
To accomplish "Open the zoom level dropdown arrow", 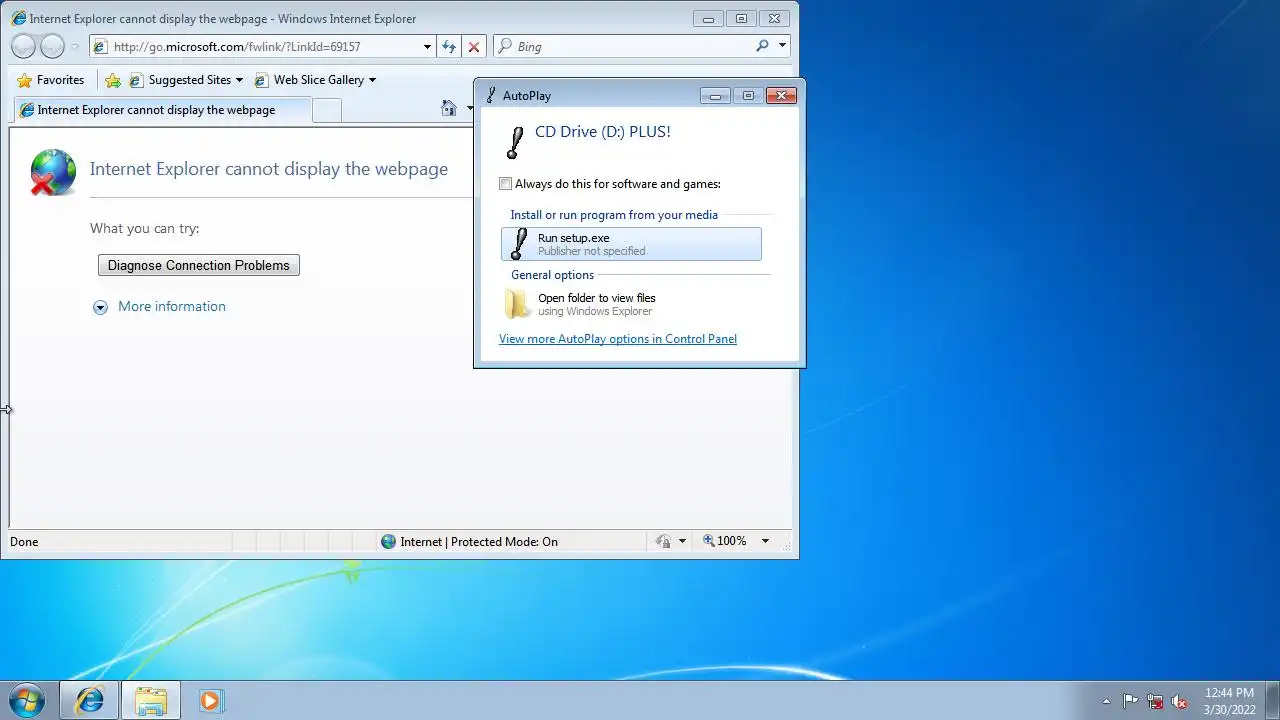I will (765, 541).
